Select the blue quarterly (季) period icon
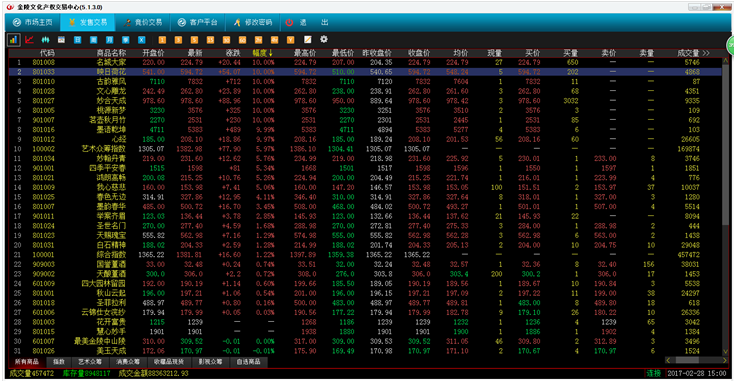The height and width of the screenshot is (381, 734). [x=125, y=40]
